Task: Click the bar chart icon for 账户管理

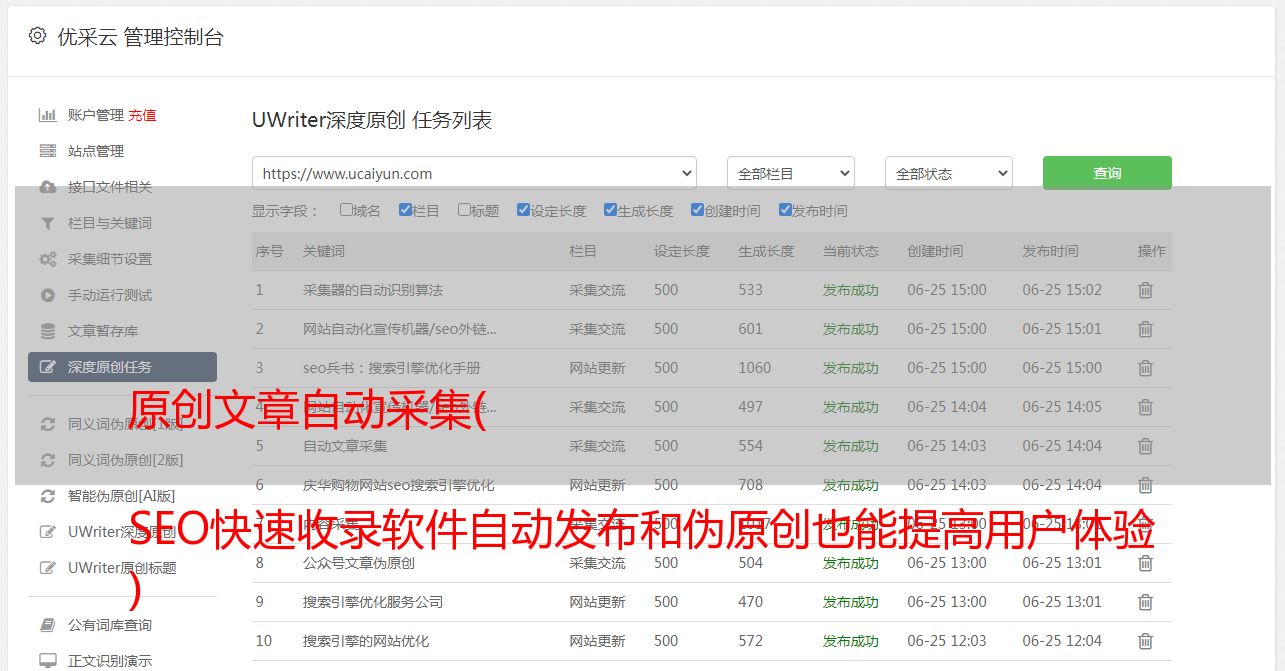Action: click(x=47, y=115)
